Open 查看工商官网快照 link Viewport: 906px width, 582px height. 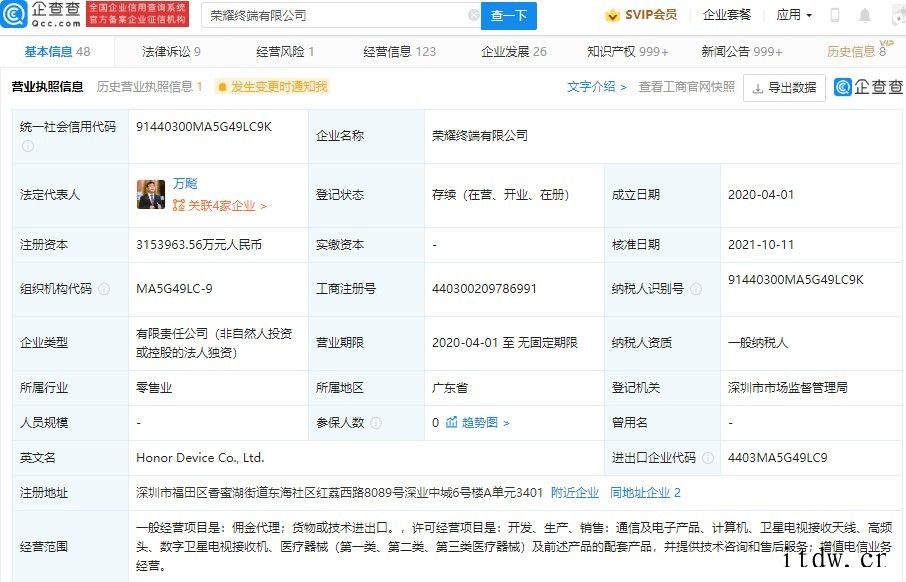pyautogui.click(x=686, y=87)
